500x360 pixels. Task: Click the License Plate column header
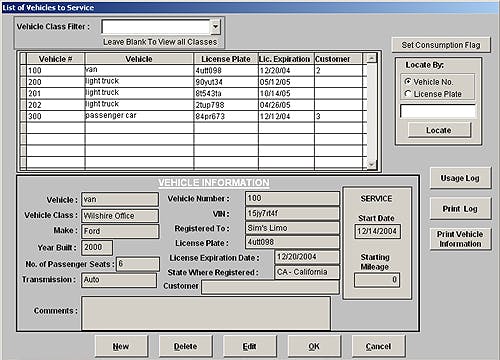[x=226, y=59]
